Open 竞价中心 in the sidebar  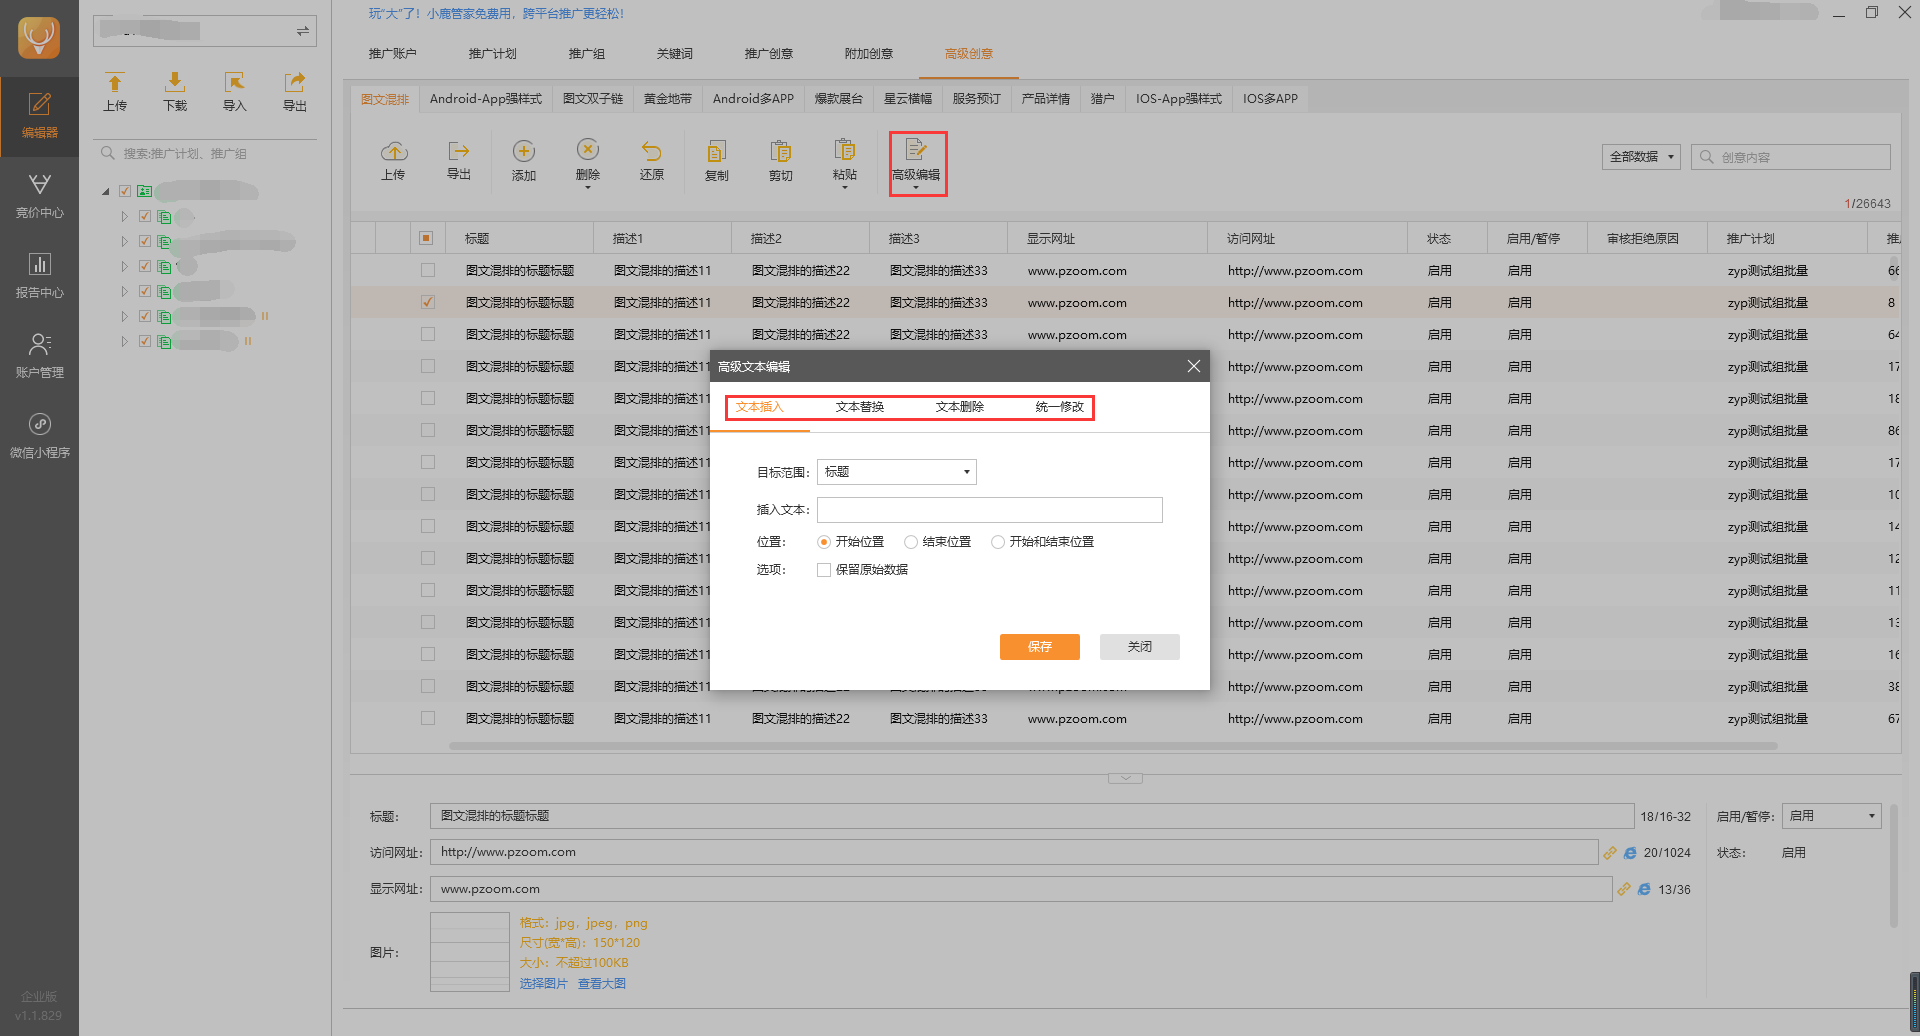pos(39,196)
